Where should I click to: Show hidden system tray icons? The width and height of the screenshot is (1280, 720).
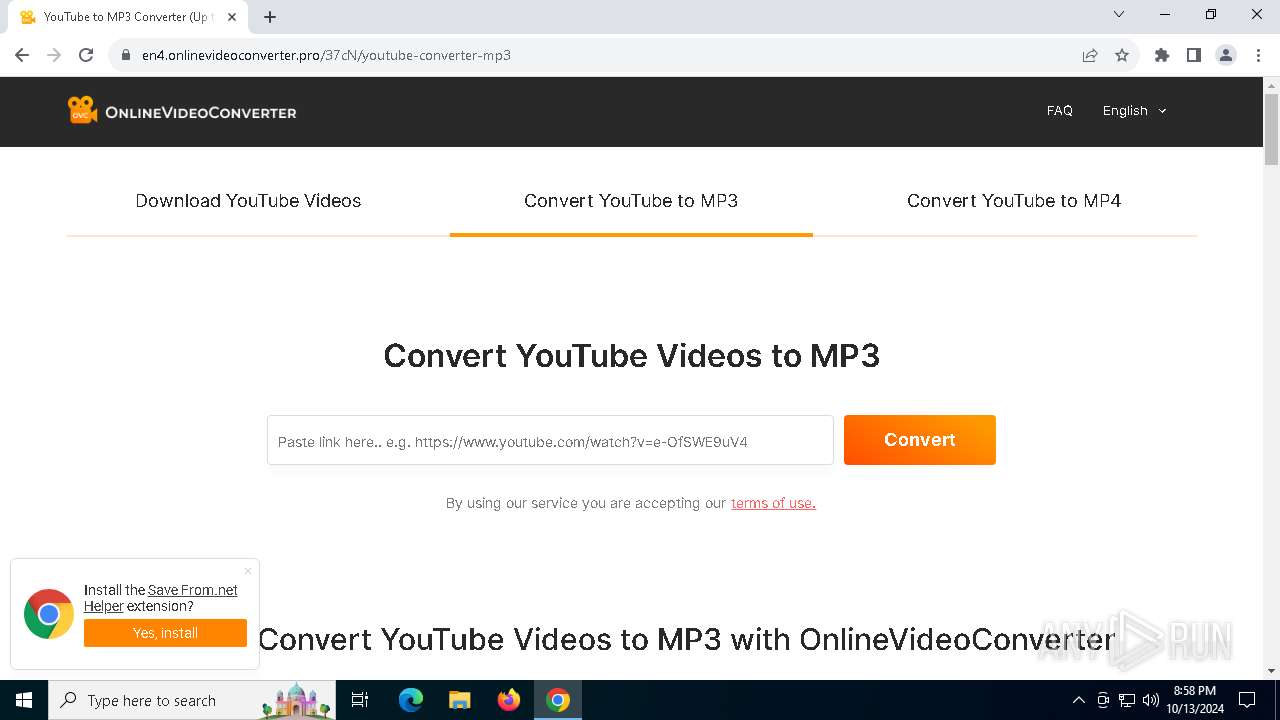[x=1078, y=700]
